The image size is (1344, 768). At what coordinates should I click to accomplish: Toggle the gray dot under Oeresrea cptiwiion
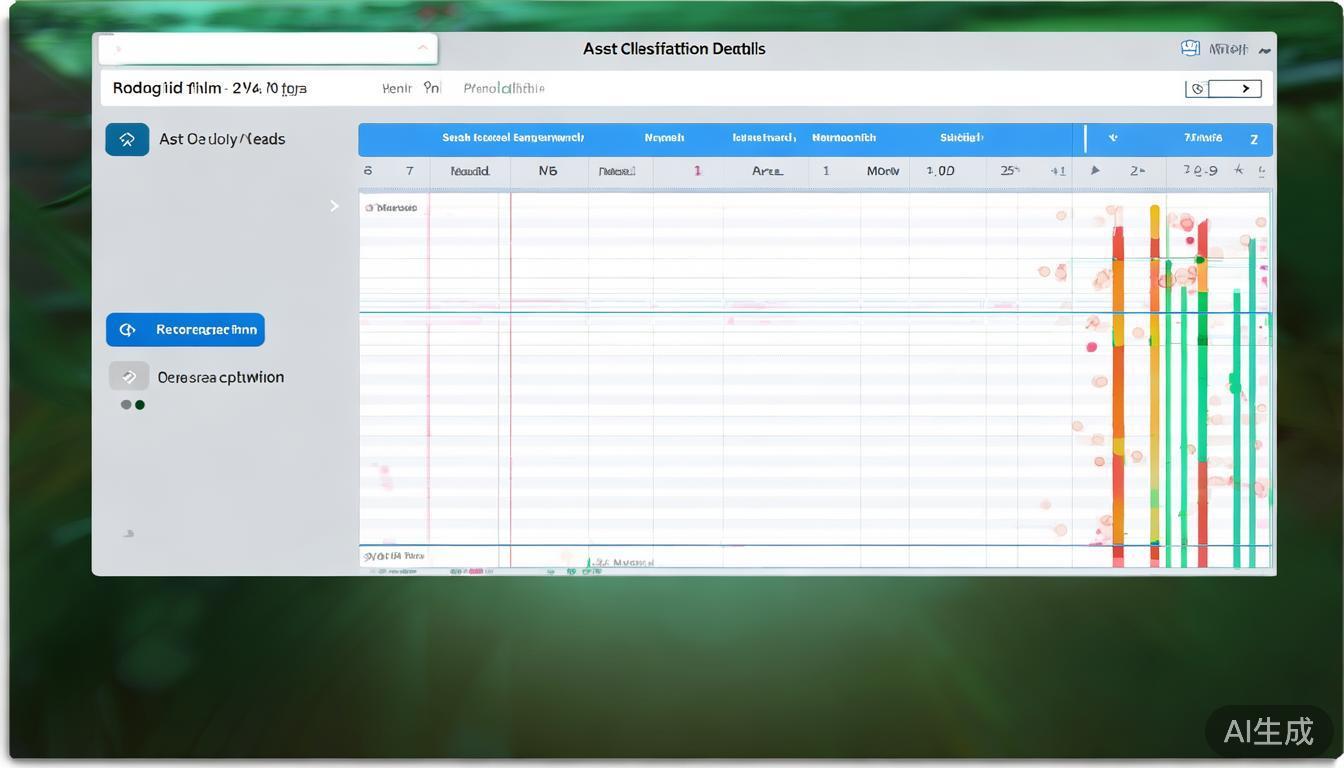126,405
